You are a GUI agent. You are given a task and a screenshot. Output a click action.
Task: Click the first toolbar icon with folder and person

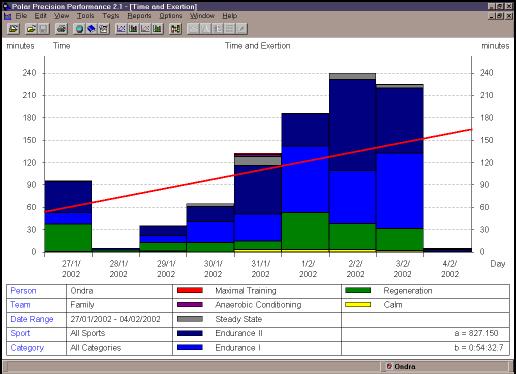pyautogui.click(x=13, y=29)
